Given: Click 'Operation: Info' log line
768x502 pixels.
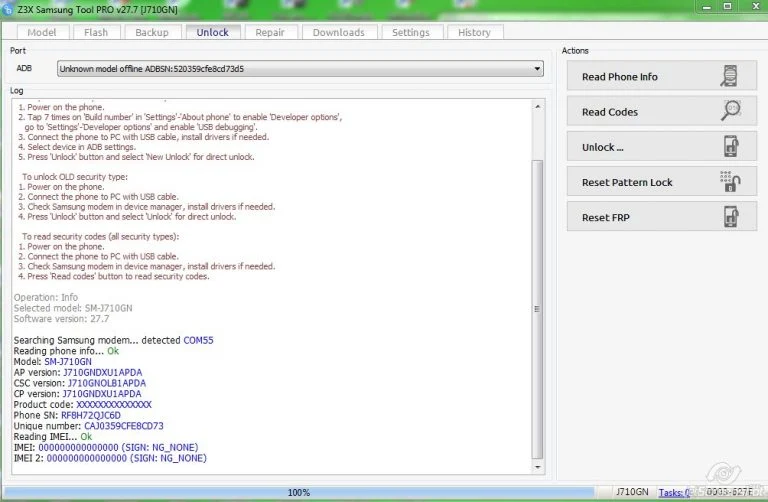Looking at the screenshot, I should [46, 297].
